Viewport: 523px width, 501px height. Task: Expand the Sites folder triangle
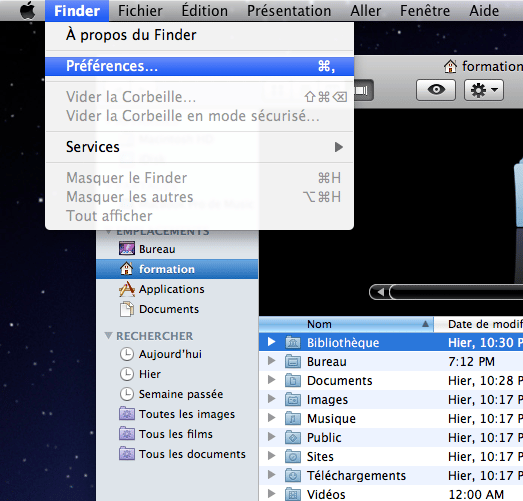coord(272,456)
